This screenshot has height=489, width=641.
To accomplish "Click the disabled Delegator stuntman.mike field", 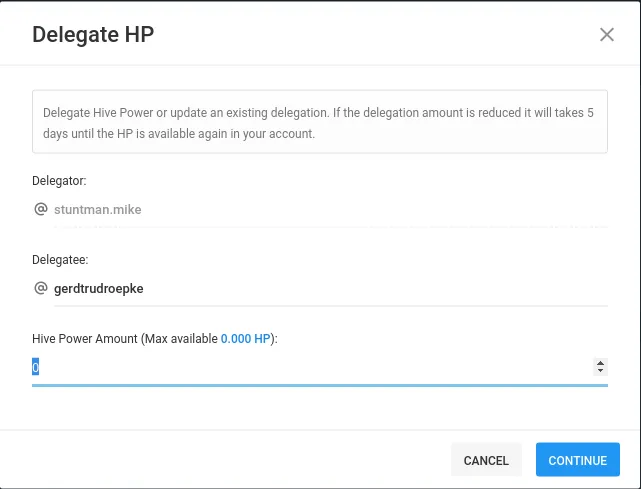I will tap(331, 210).
